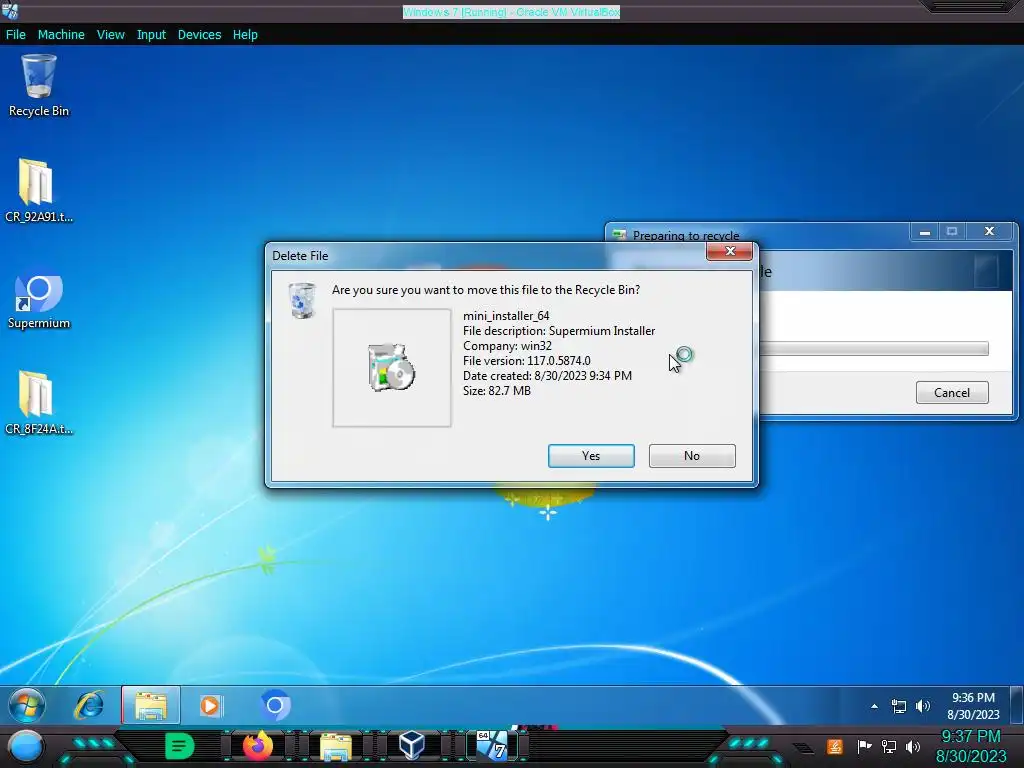1024x768 pixels.
Task: Click the Recycle Bin icon in dialog
Action: 302,300
